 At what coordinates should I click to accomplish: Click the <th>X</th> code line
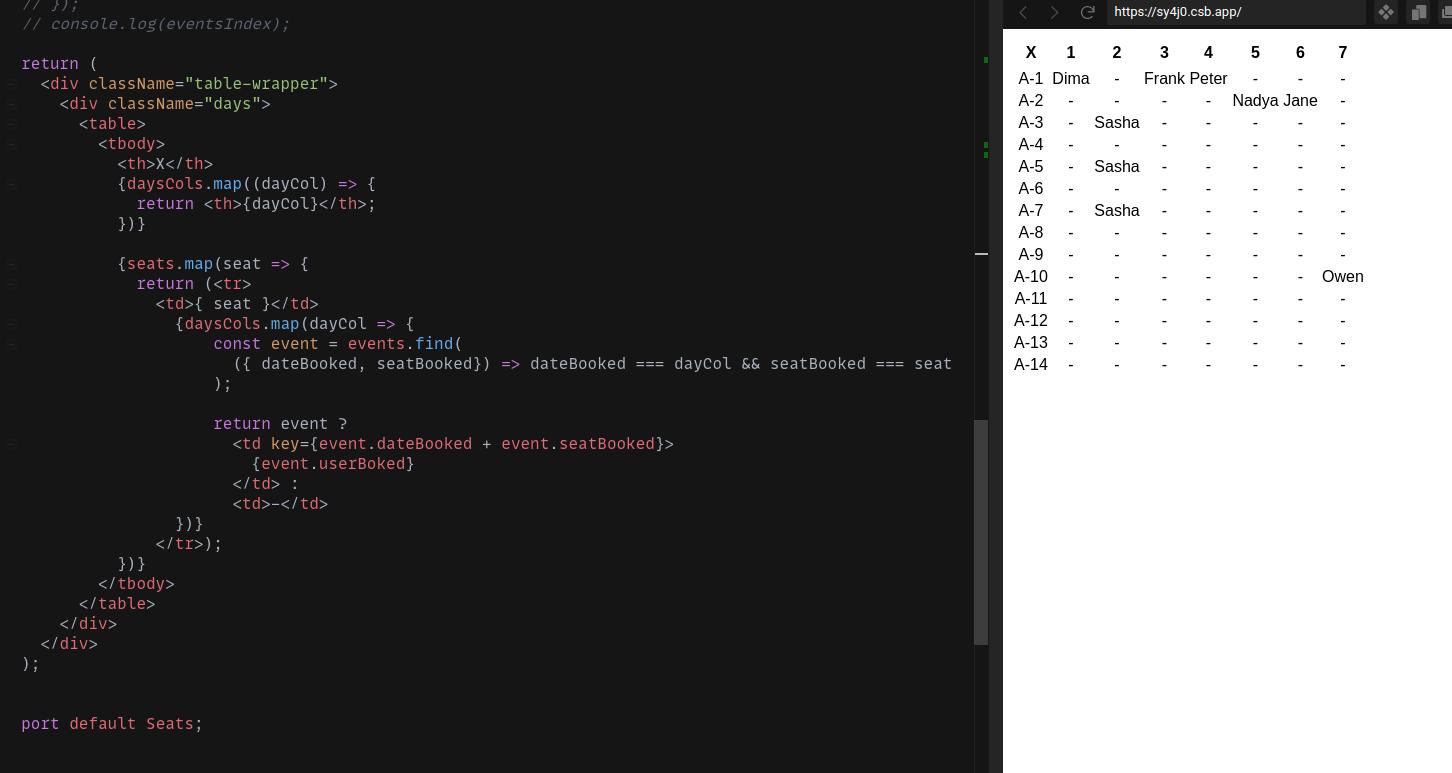(165, 164)
